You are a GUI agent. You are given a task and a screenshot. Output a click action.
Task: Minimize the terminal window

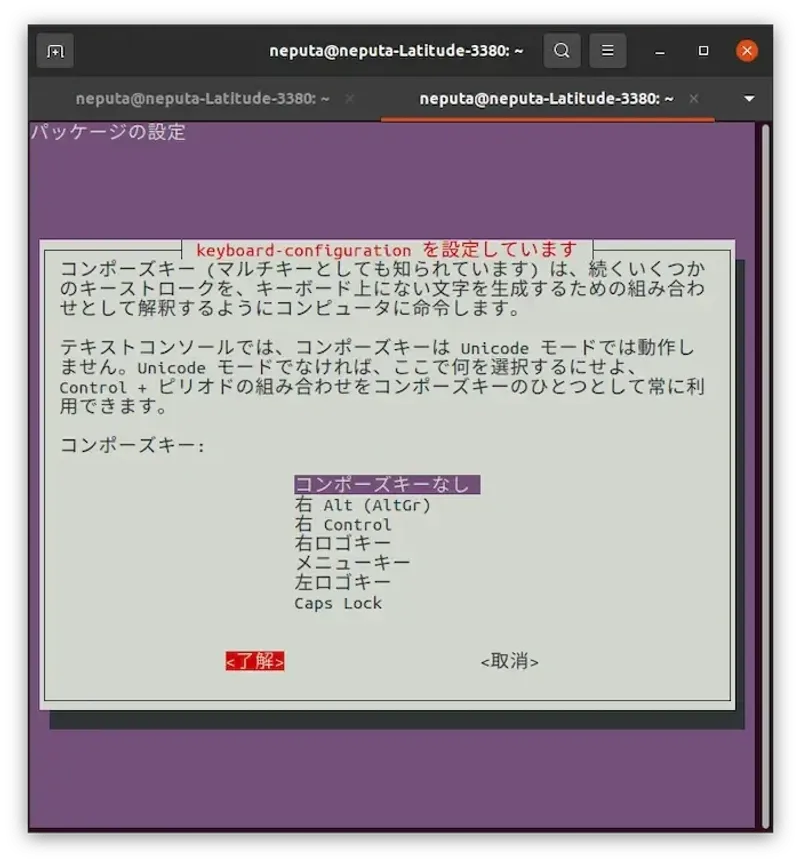coord(658,50)
